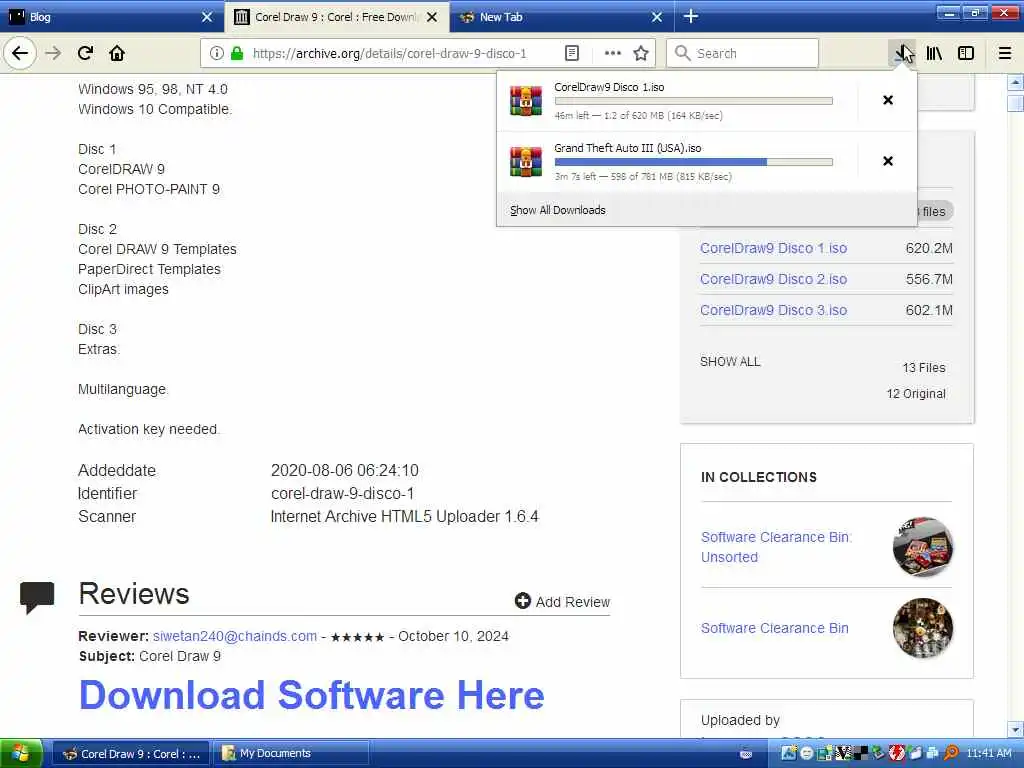Click the Grand Theft Auto III download progress bar
Screen dimensions: 1024x768
point(694,161)
